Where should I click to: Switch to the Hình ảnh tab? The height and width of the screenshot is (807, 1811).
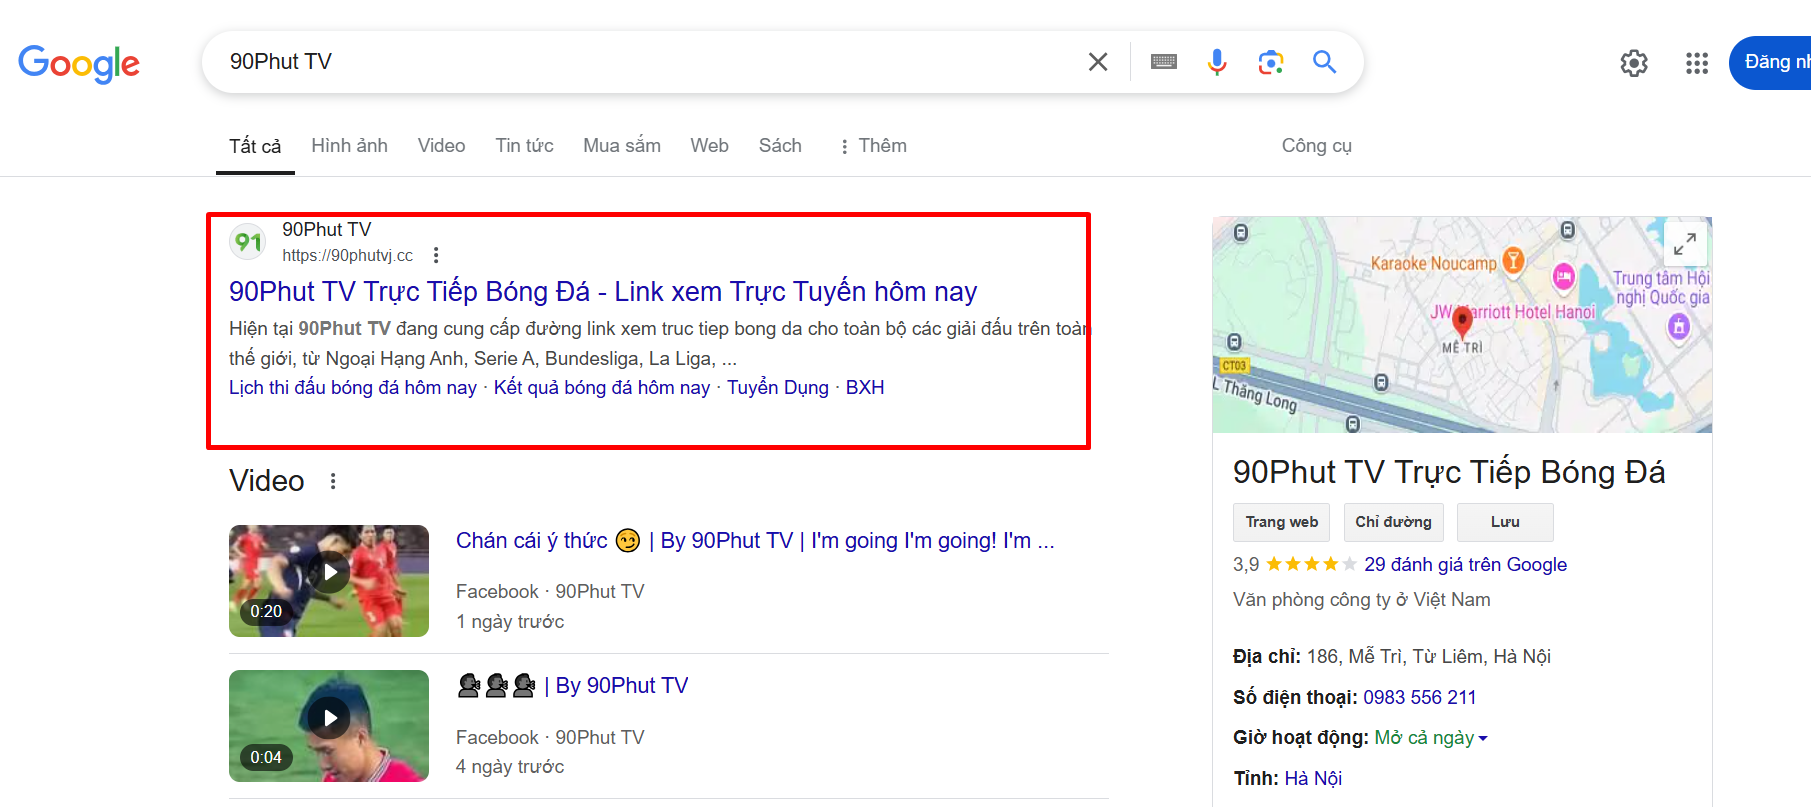(349, 146)
